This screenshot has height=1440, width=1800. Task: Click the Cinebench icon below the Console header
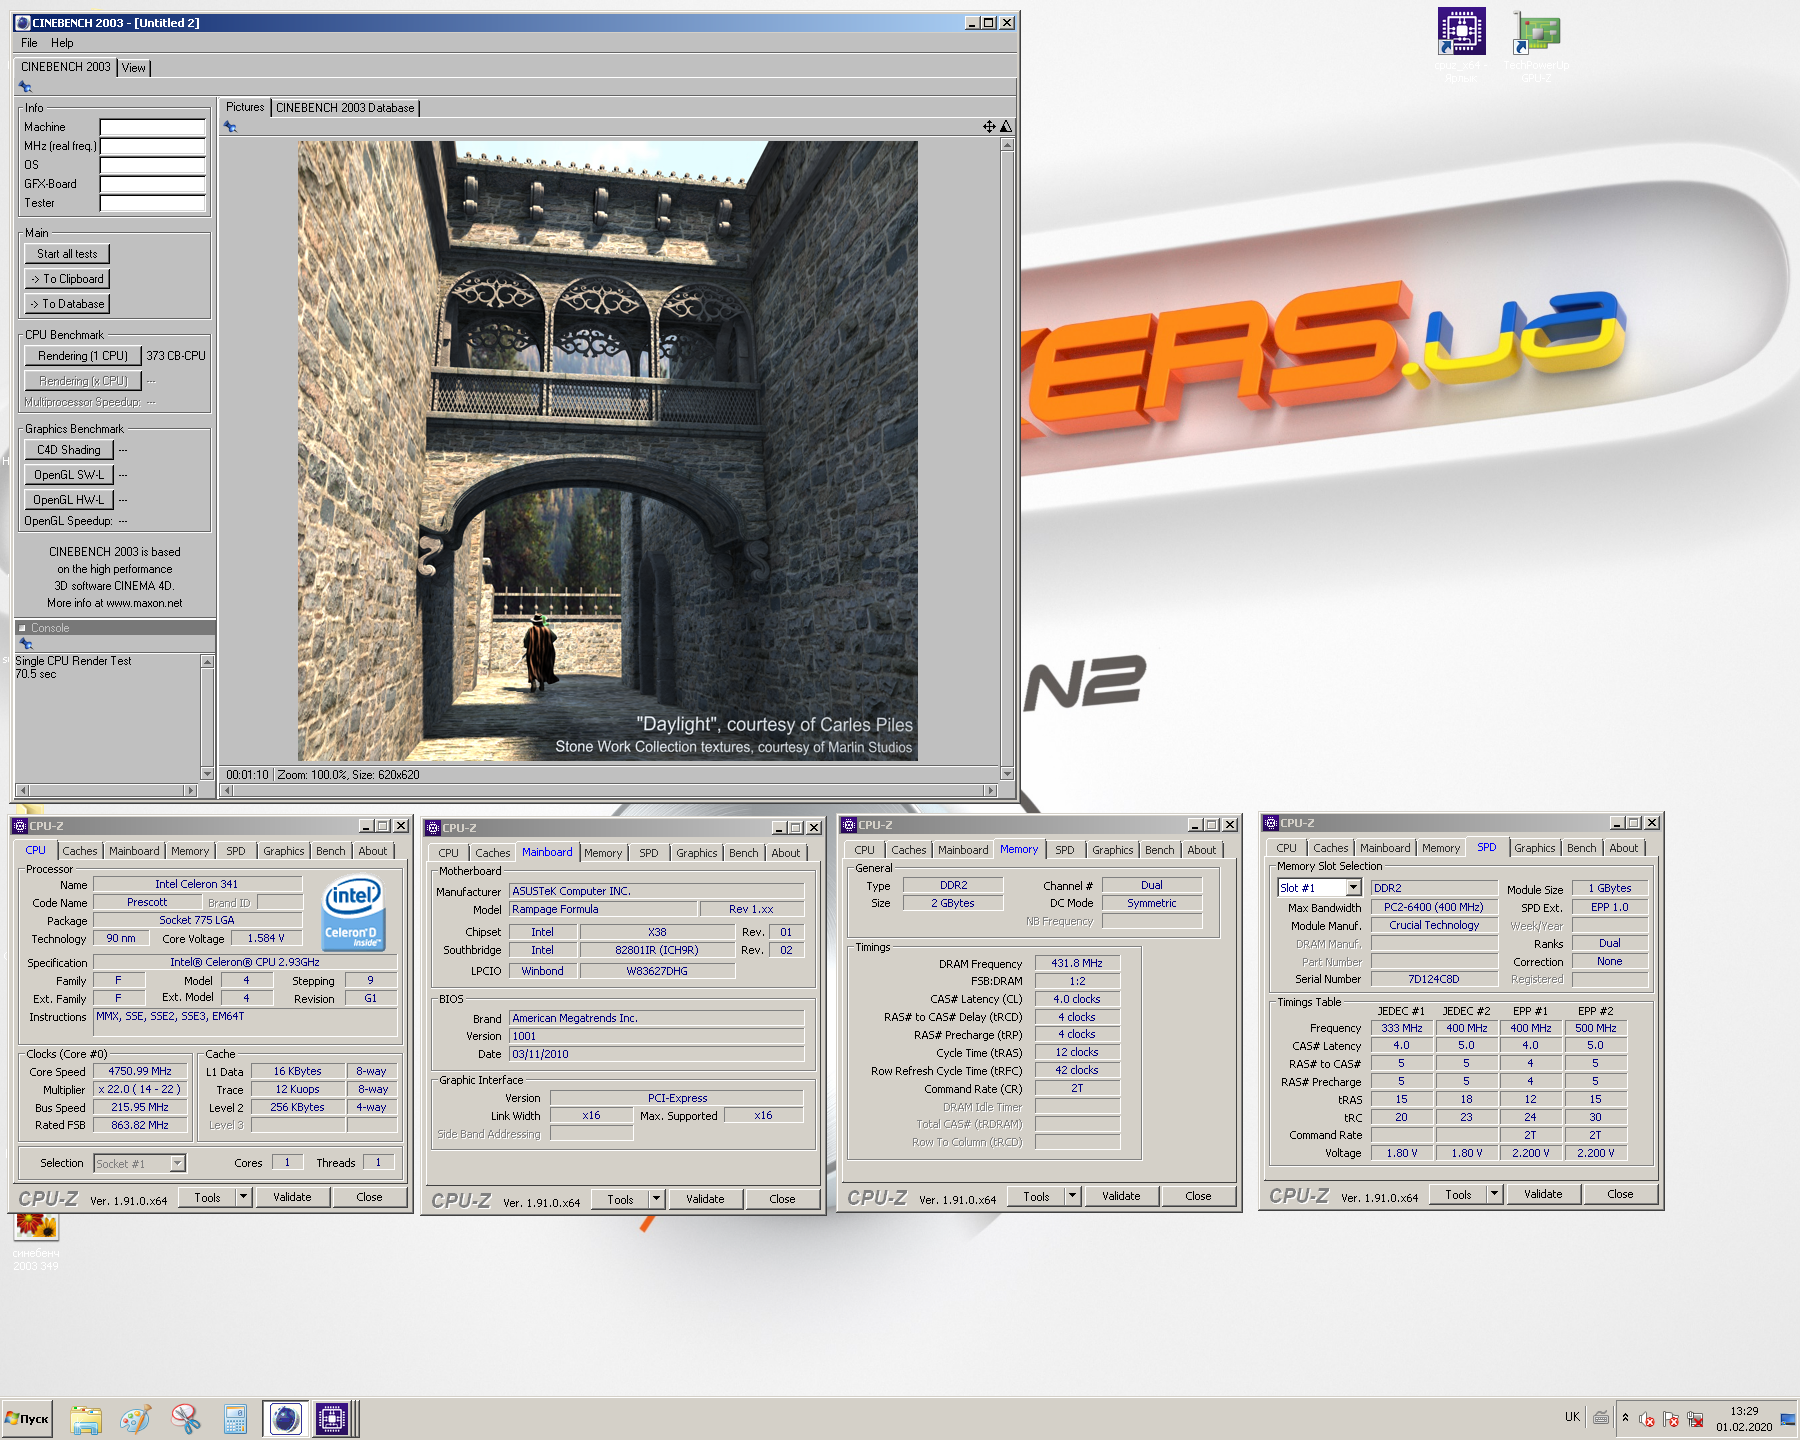coord(26,644)
